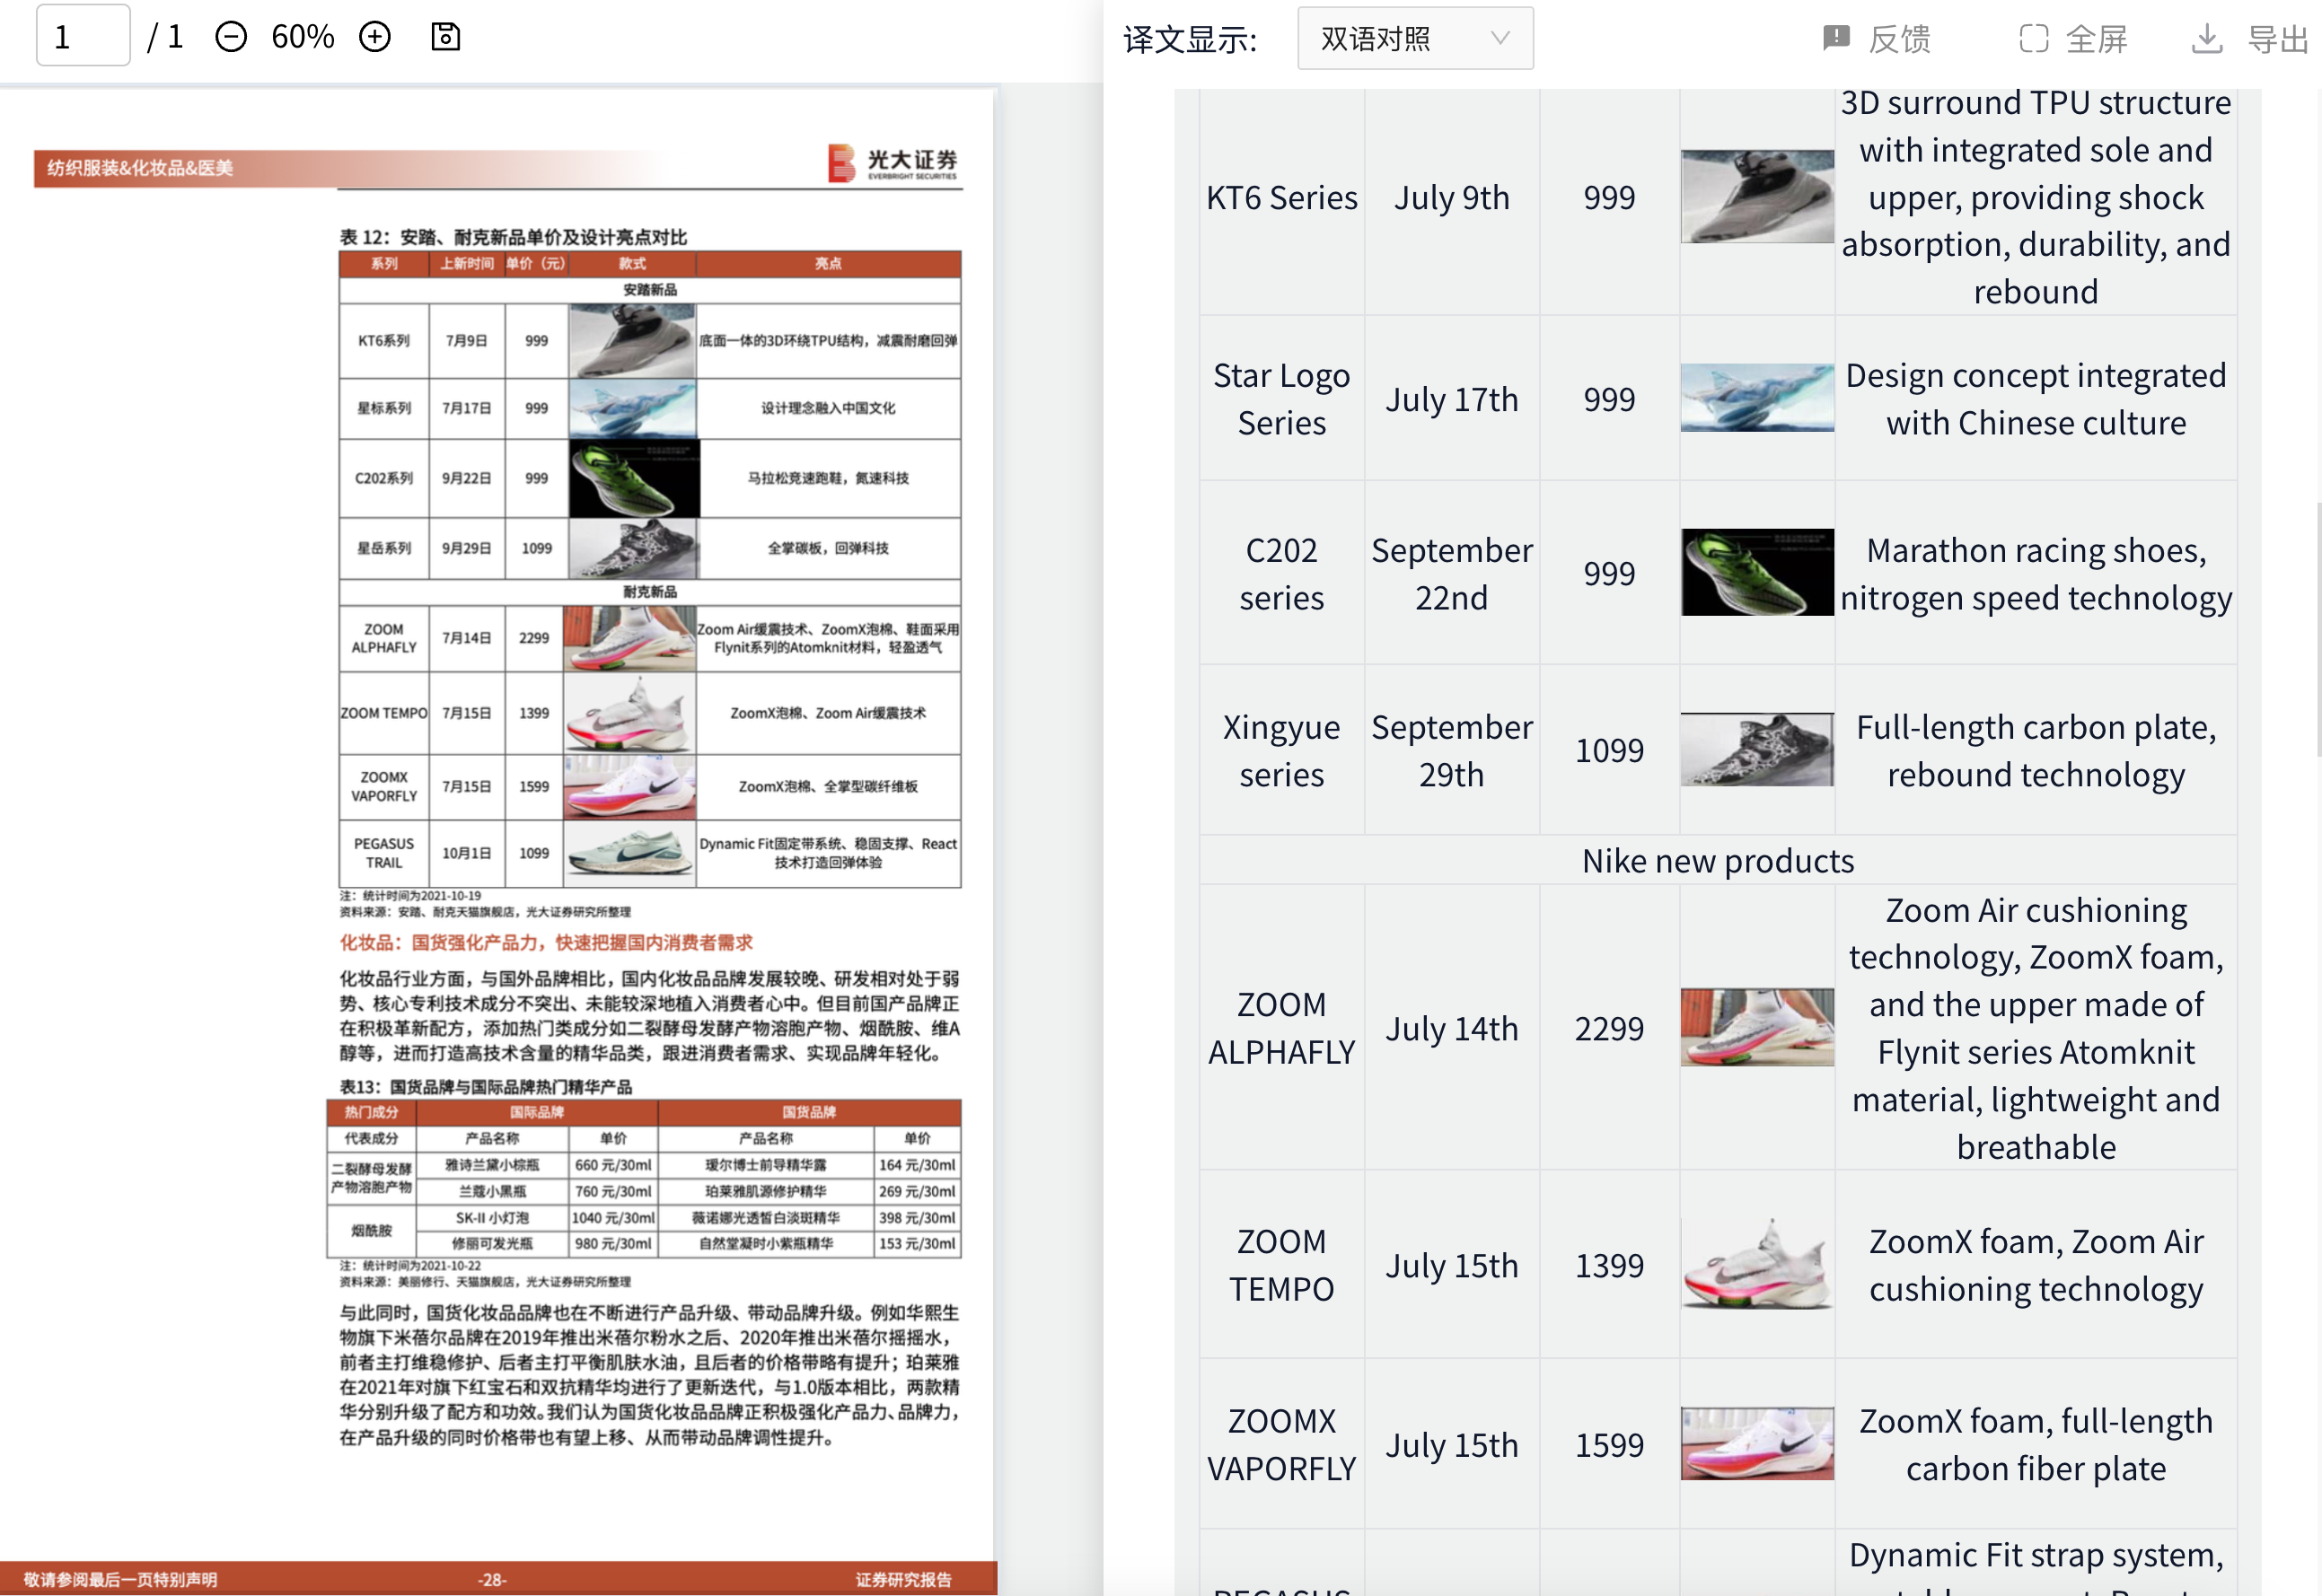Click the 'C202 series' cell
The height and width of the screenshot is (1596, 2322).
click(1282, 573)
